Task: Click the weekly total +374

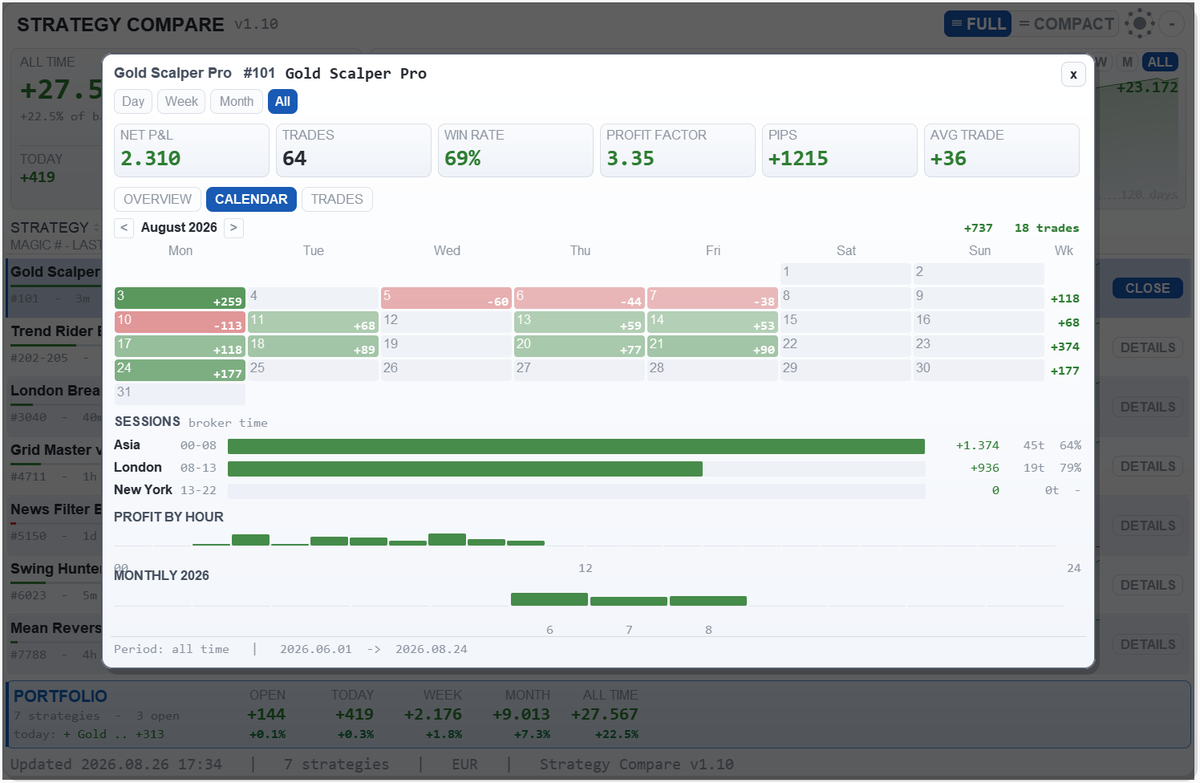Action: (1065, 346)
